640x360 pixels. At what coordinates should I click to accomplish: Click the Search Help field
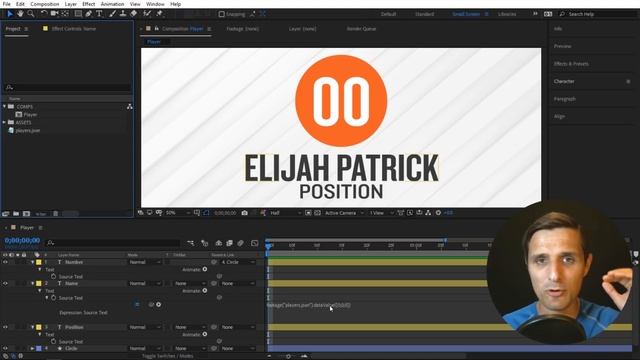click(598, 14)
